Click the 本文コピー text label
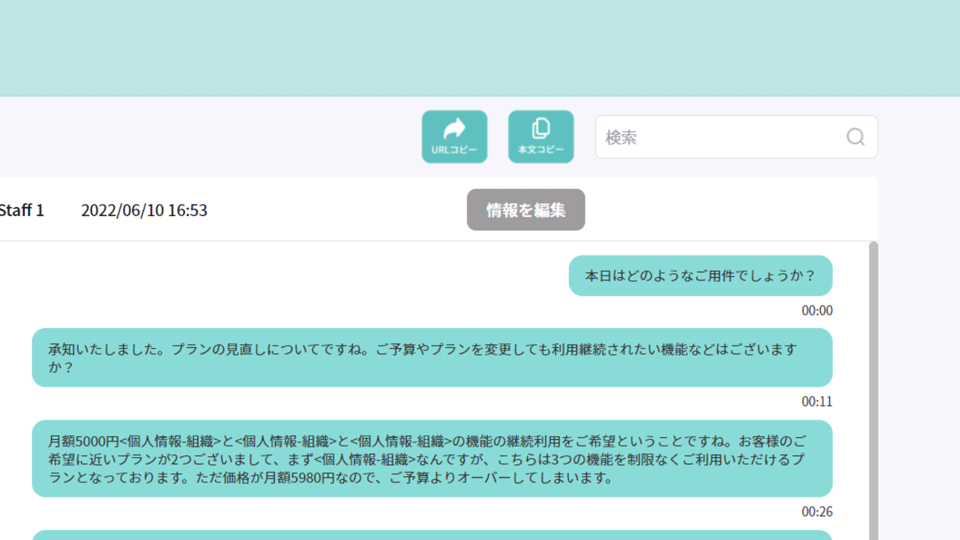This screenshot has height=540, width=960. pyautogui.click(x=541, y=150)
